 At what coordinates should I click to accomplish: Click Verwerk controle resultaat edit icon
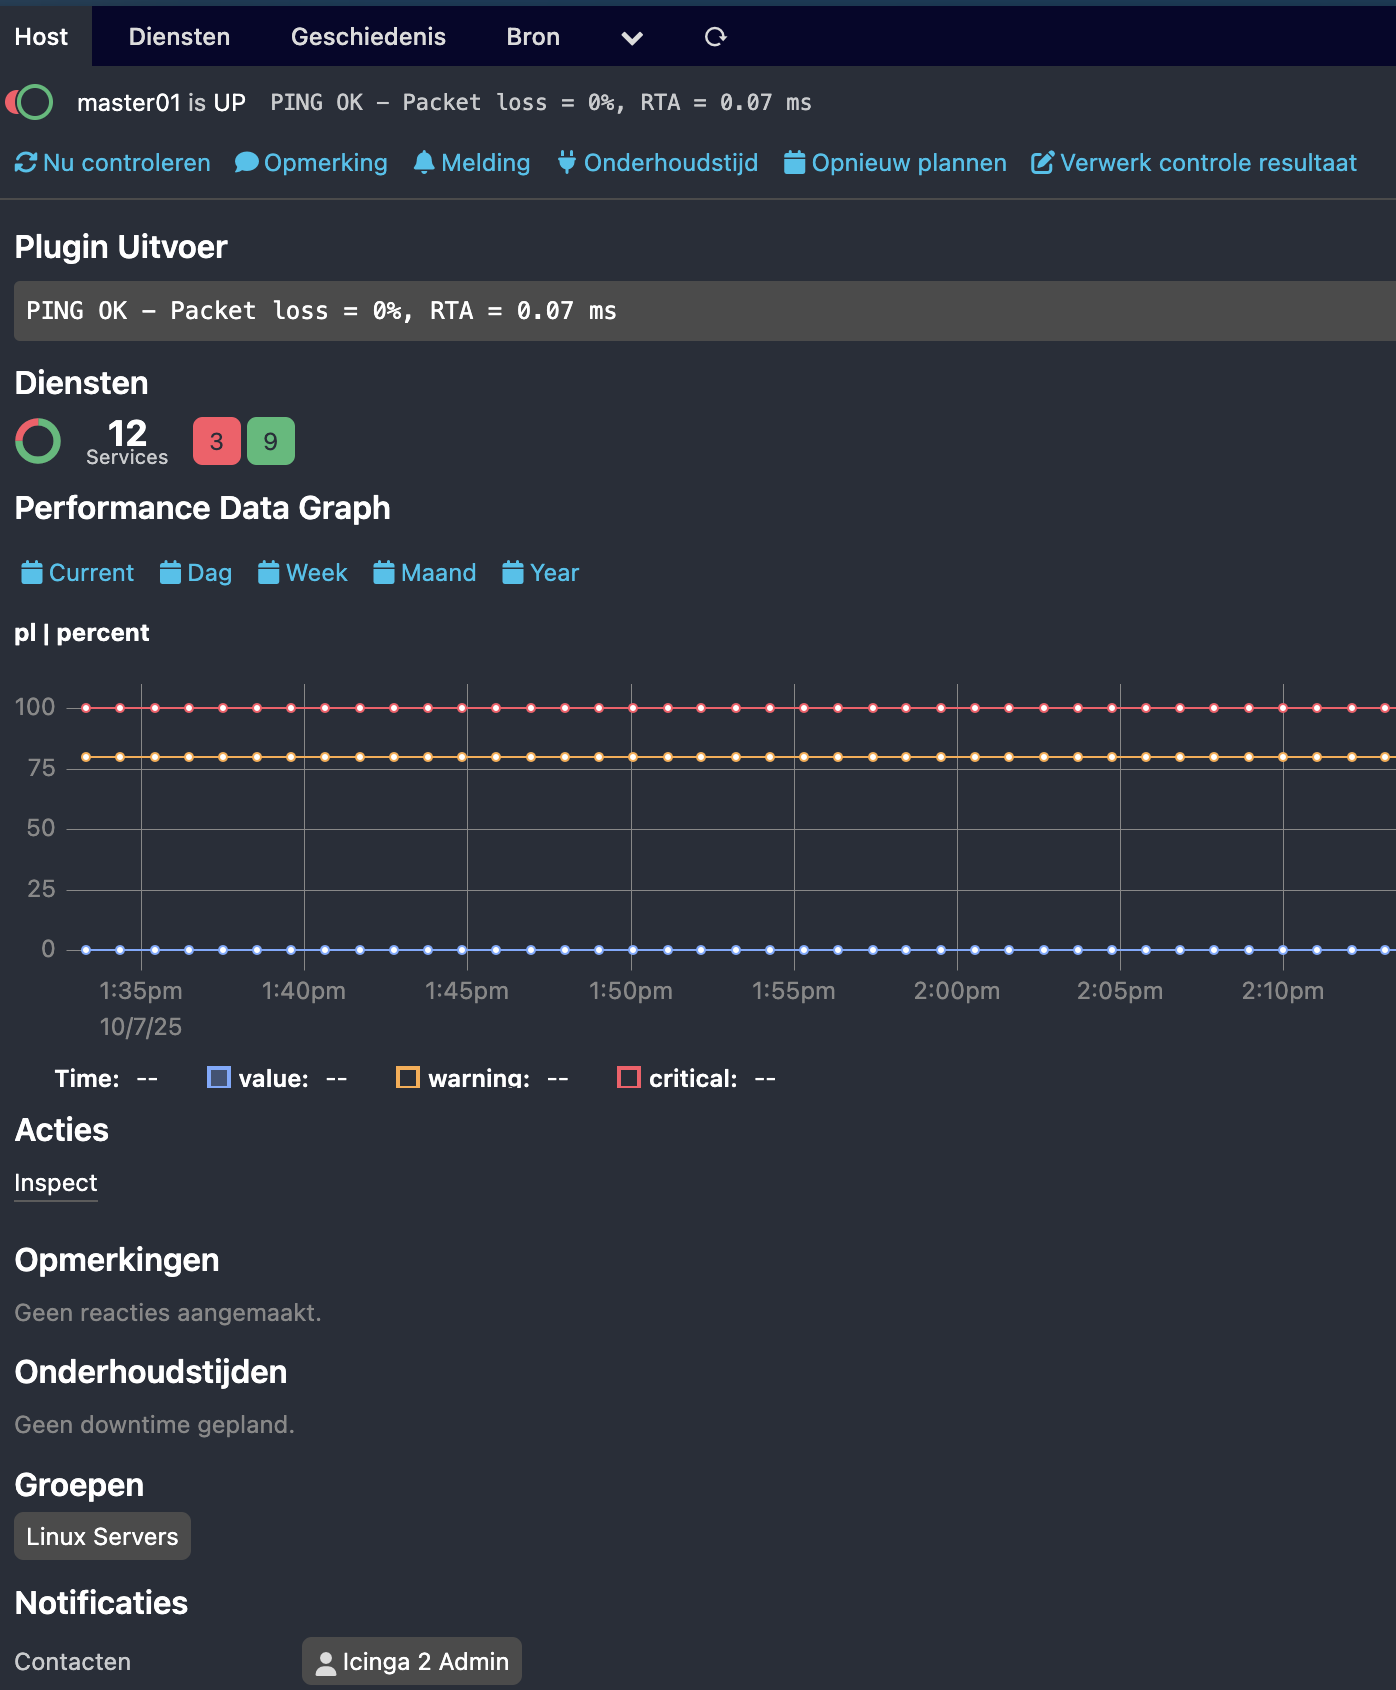tap(1042, 163)
